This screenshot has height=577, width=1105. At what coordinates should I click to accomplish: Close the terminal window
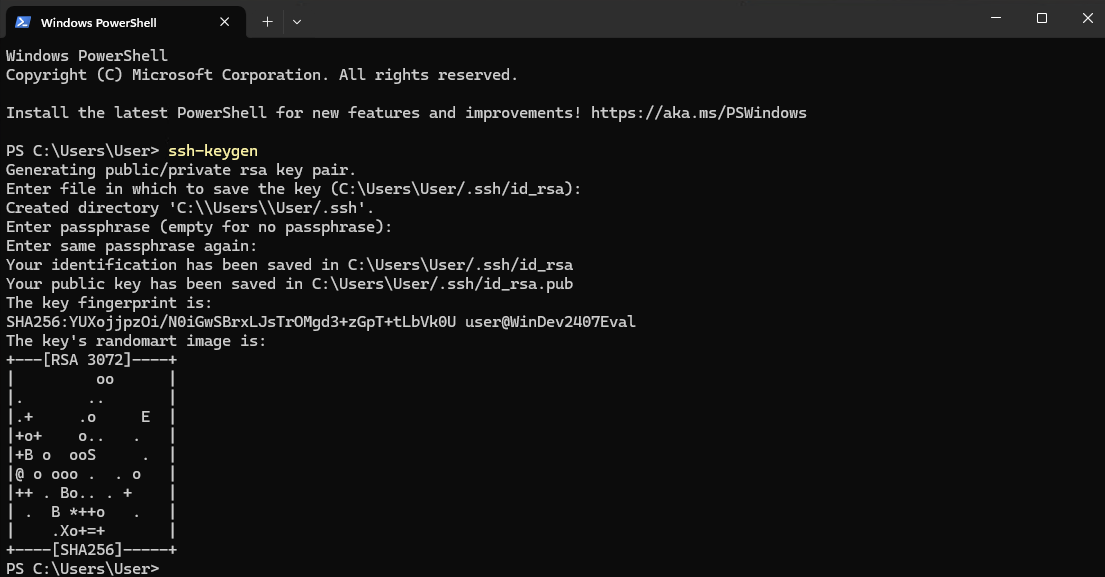[1087, 18]
